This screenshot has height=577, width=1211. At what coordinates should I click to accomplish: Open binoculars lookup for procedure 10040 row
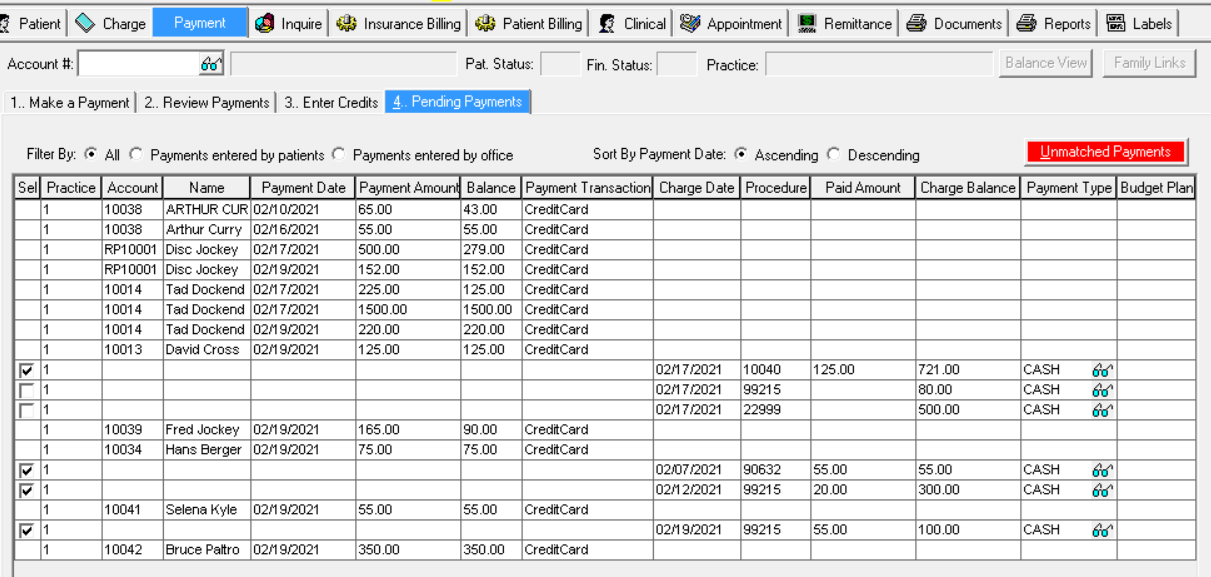(1101, 370)
